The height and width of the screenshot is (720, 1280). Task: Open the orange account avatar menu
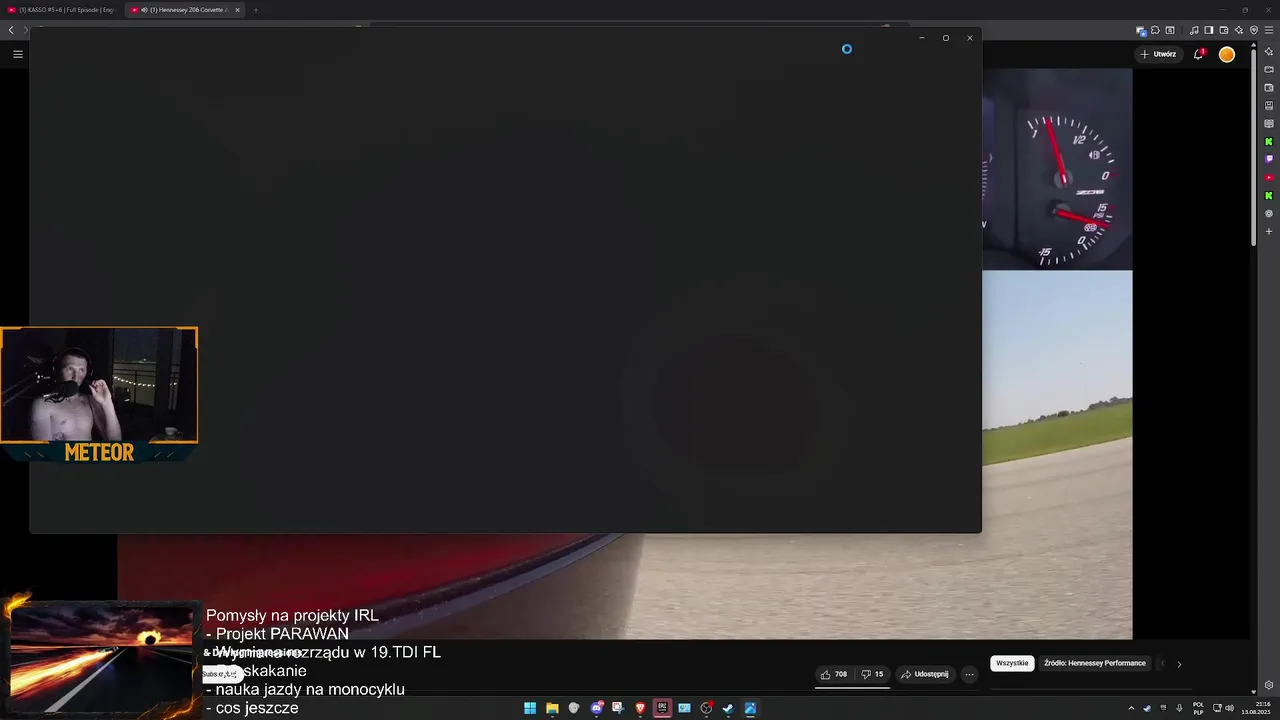[1227, 54]
